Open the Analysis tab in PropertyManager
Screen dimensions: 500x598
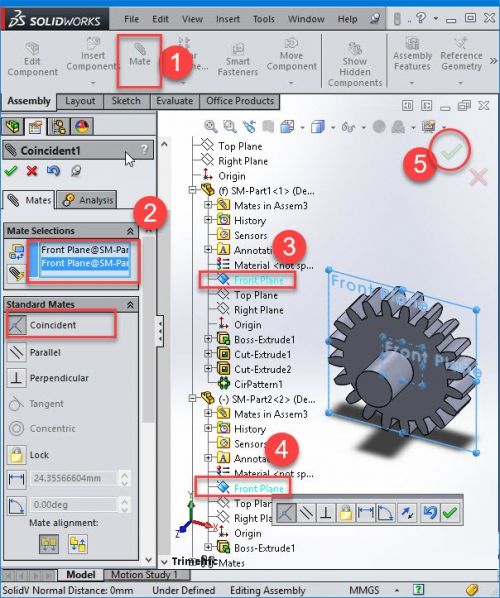point(88,200)
